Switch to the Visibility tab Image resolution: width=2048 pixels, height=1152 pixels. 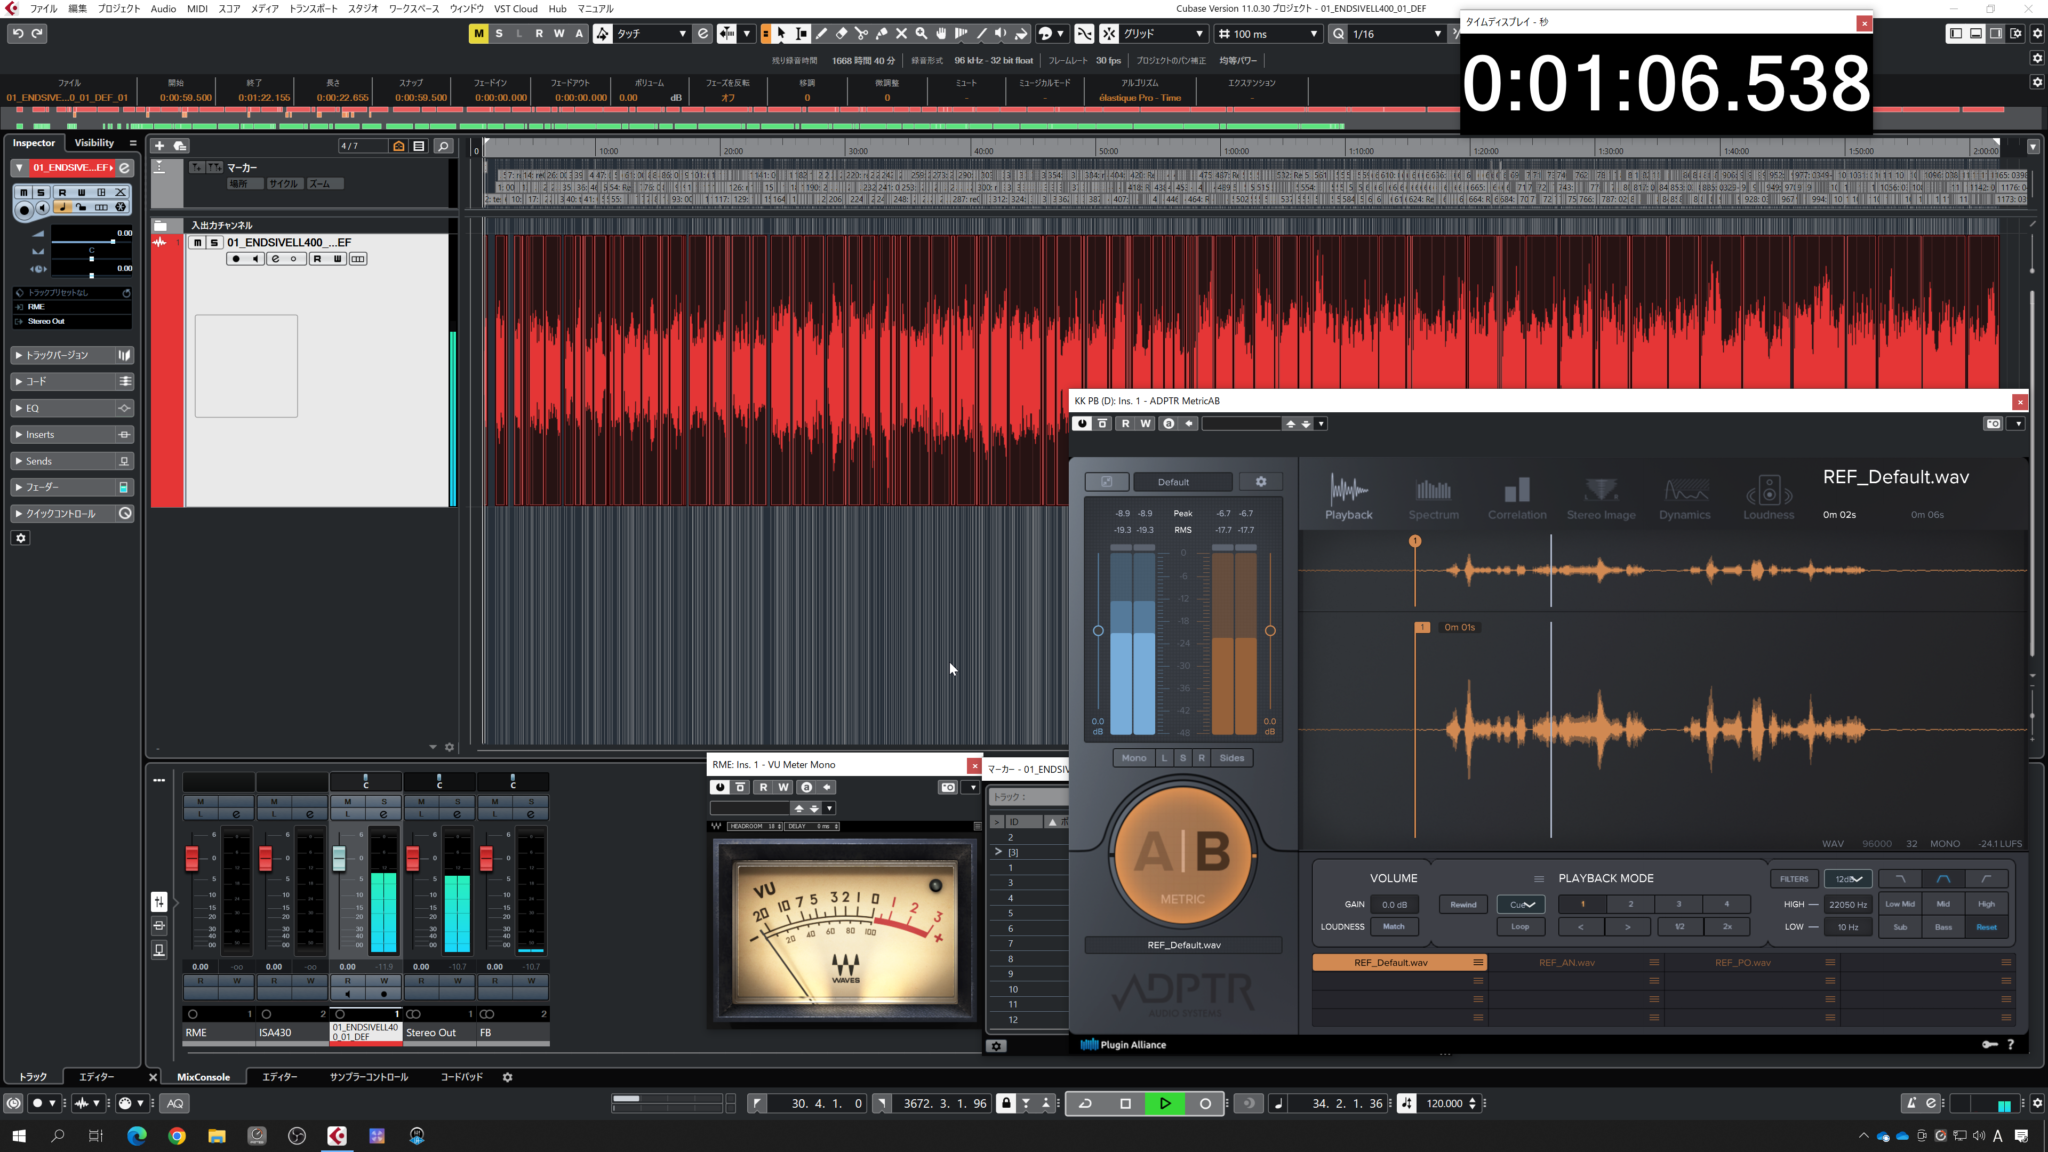pyautogui.click(x=94, y=143)
